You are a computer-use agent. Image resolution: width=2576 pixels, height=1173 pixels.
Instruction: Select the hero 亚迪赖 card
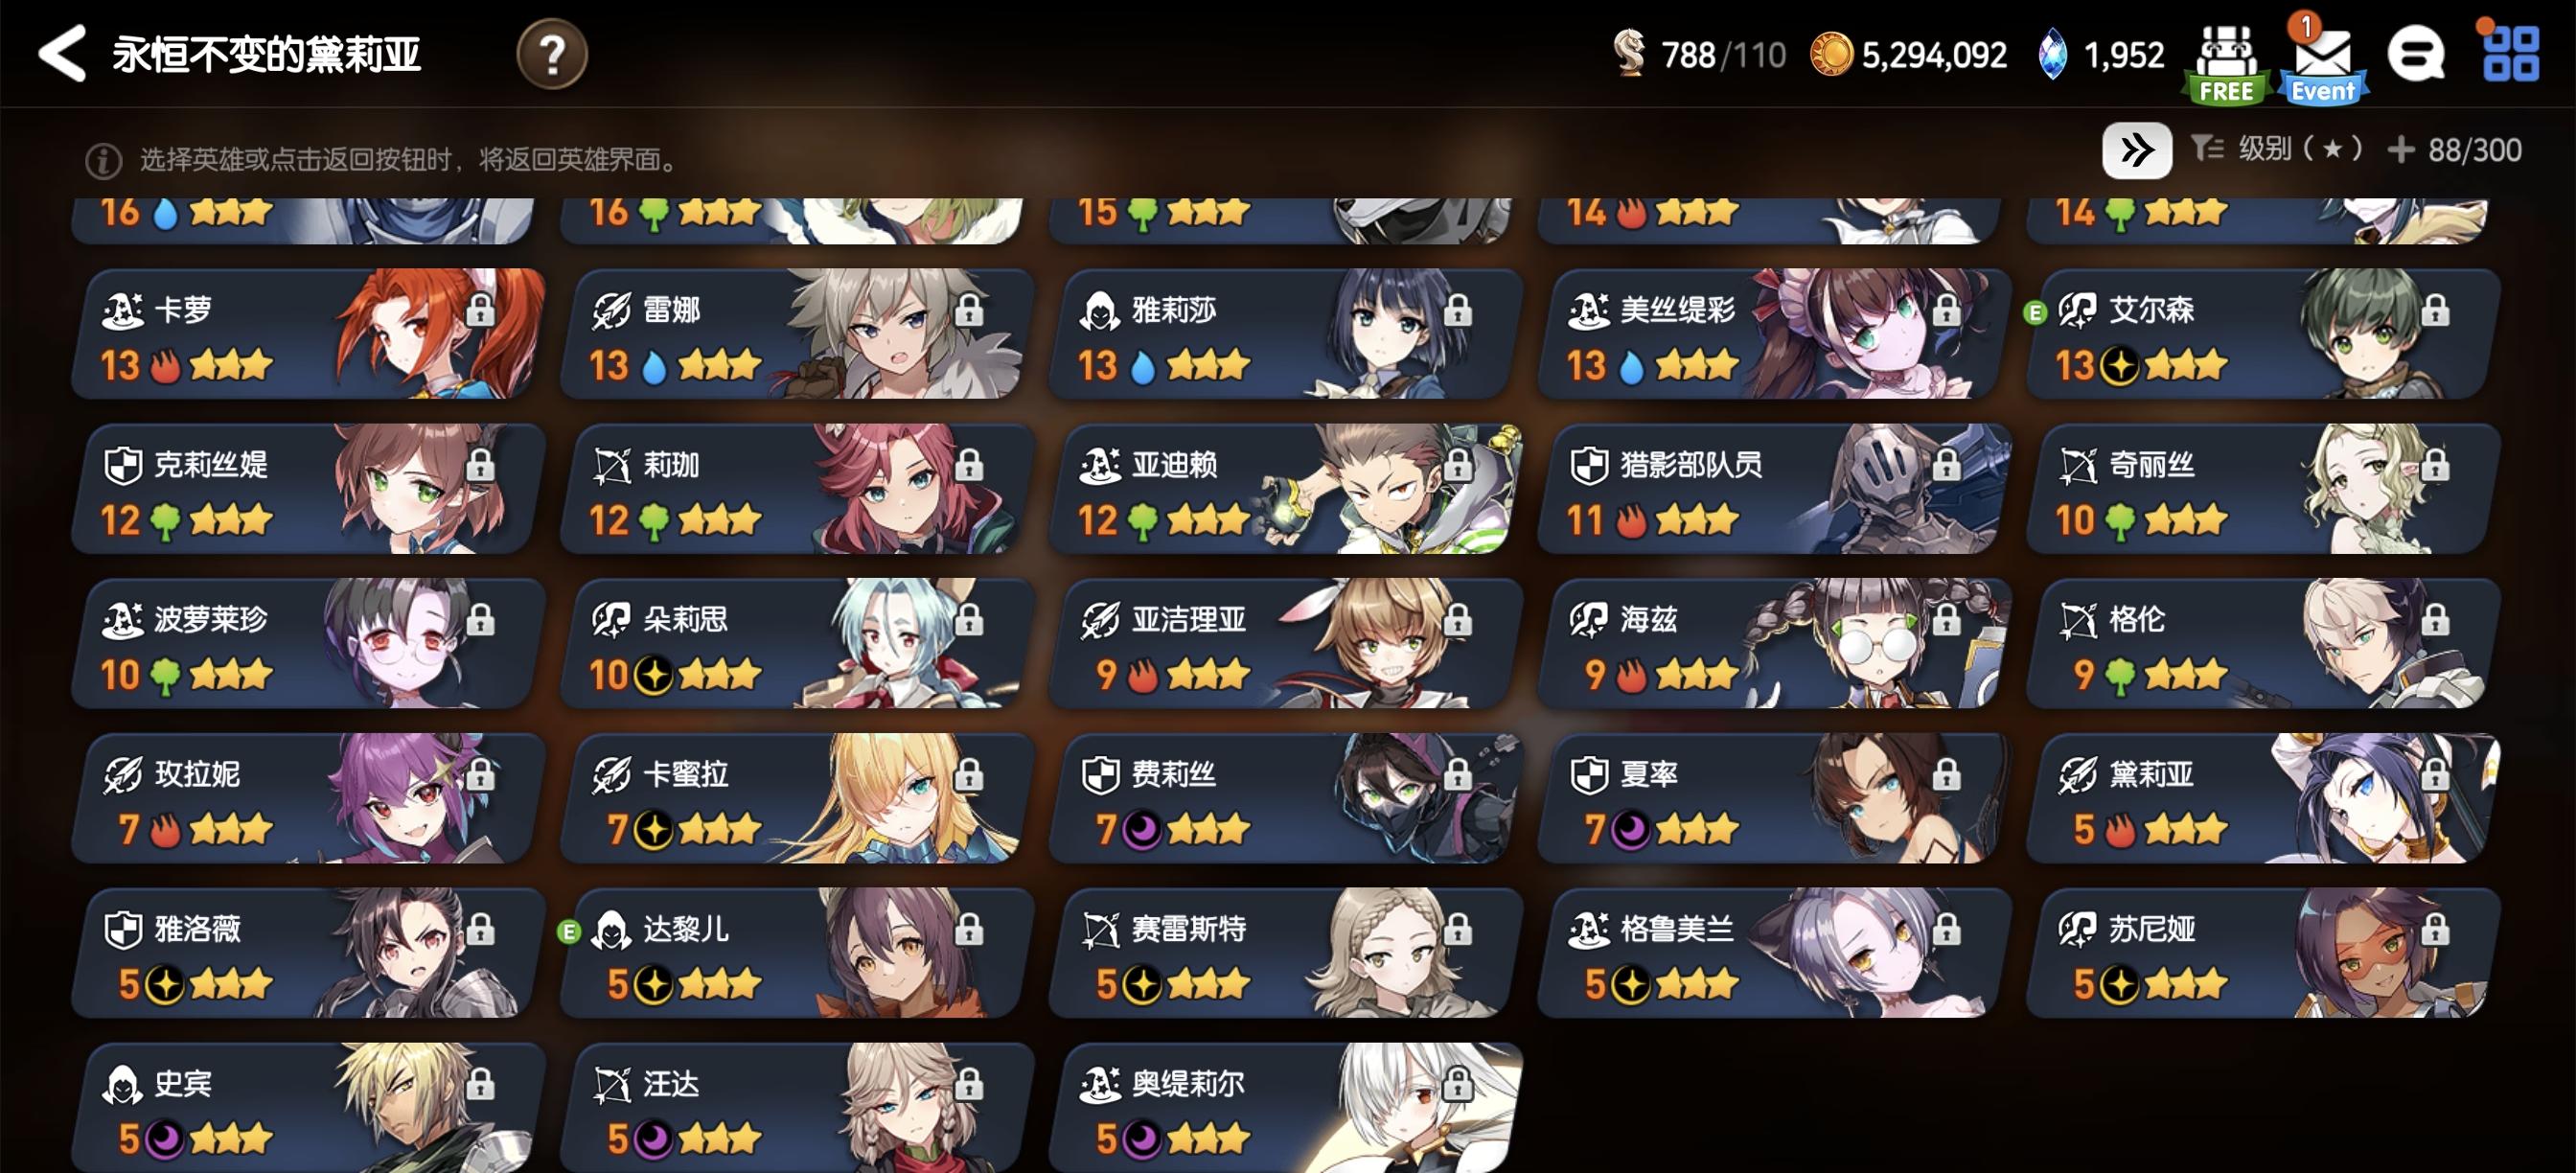1285,489
